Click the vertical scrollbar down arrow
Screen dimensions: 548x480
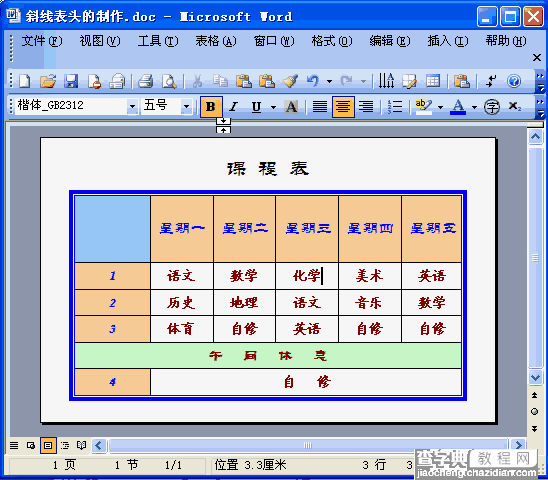[535, 377]
